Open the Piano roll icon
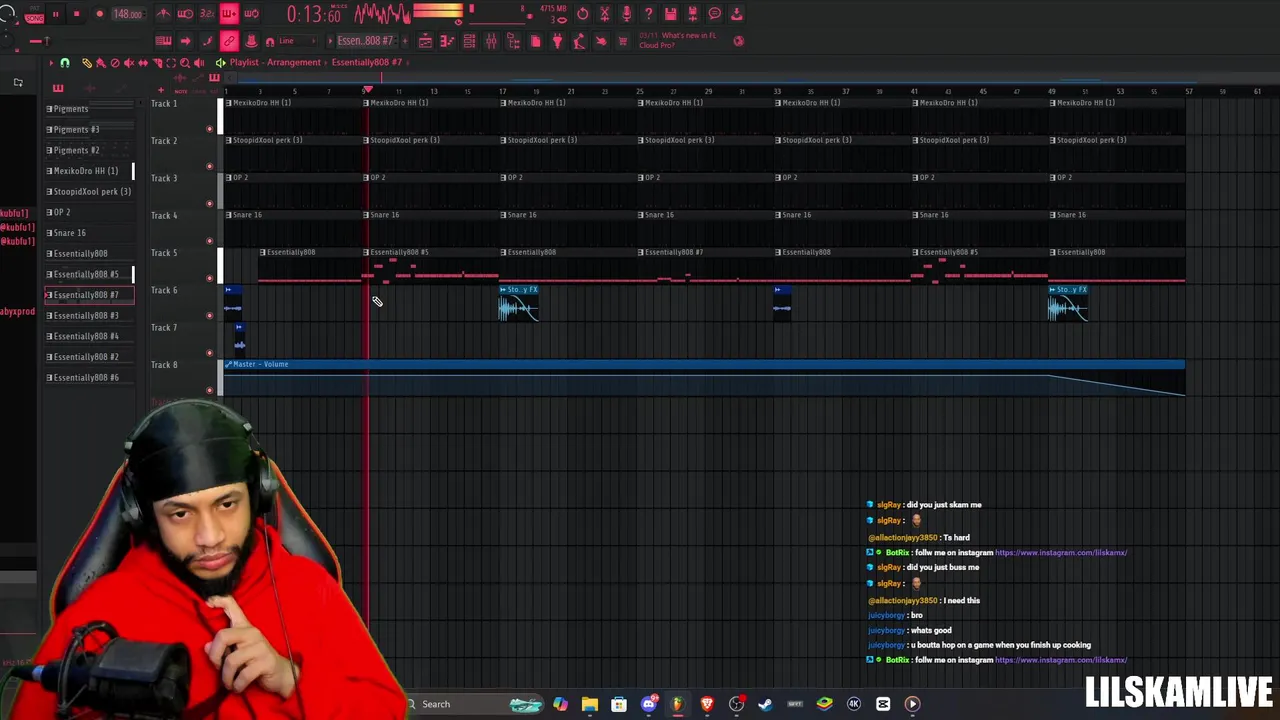This screenshot has height=720, width=1280. pos(447,41)
